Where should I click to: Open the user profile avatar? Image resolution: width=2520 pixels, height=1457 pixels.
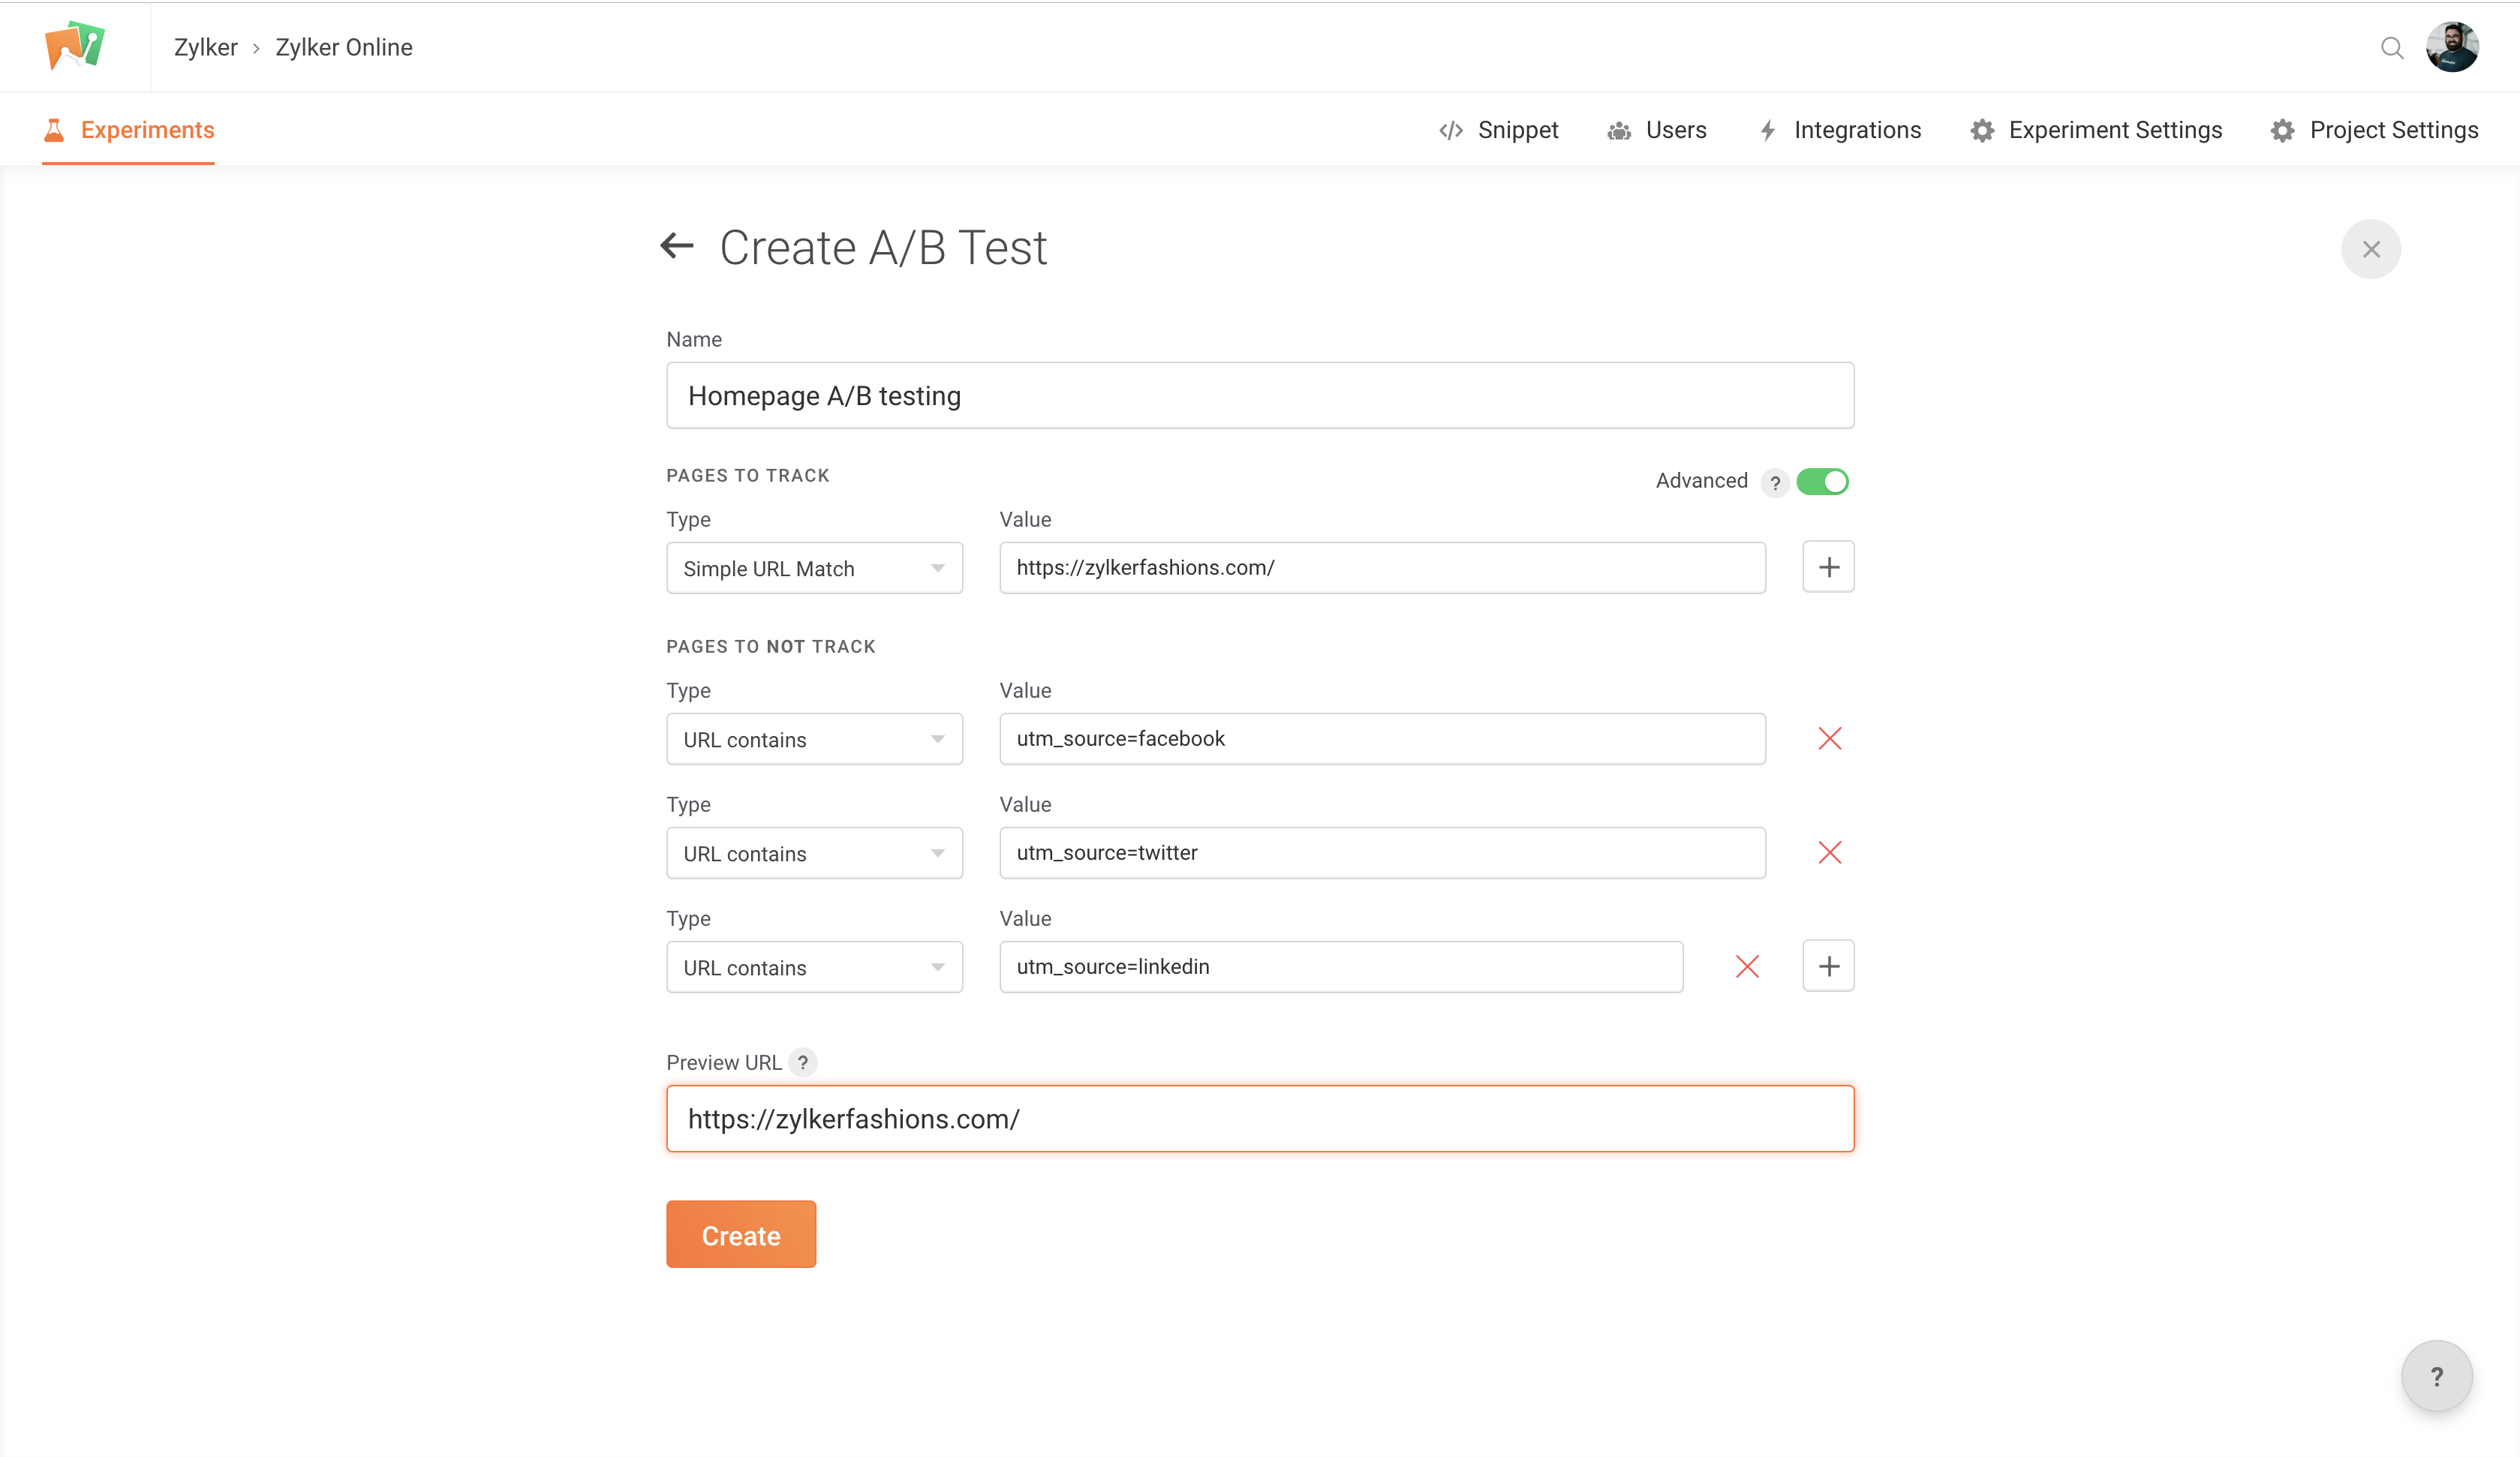tap(2451, 47)
